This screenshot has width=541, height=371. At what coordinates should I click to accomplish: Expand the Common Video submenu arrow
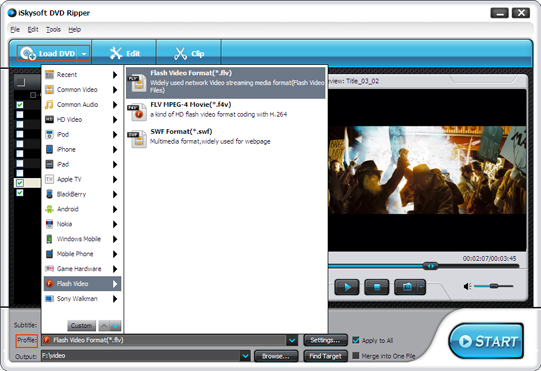click(115, 90)
